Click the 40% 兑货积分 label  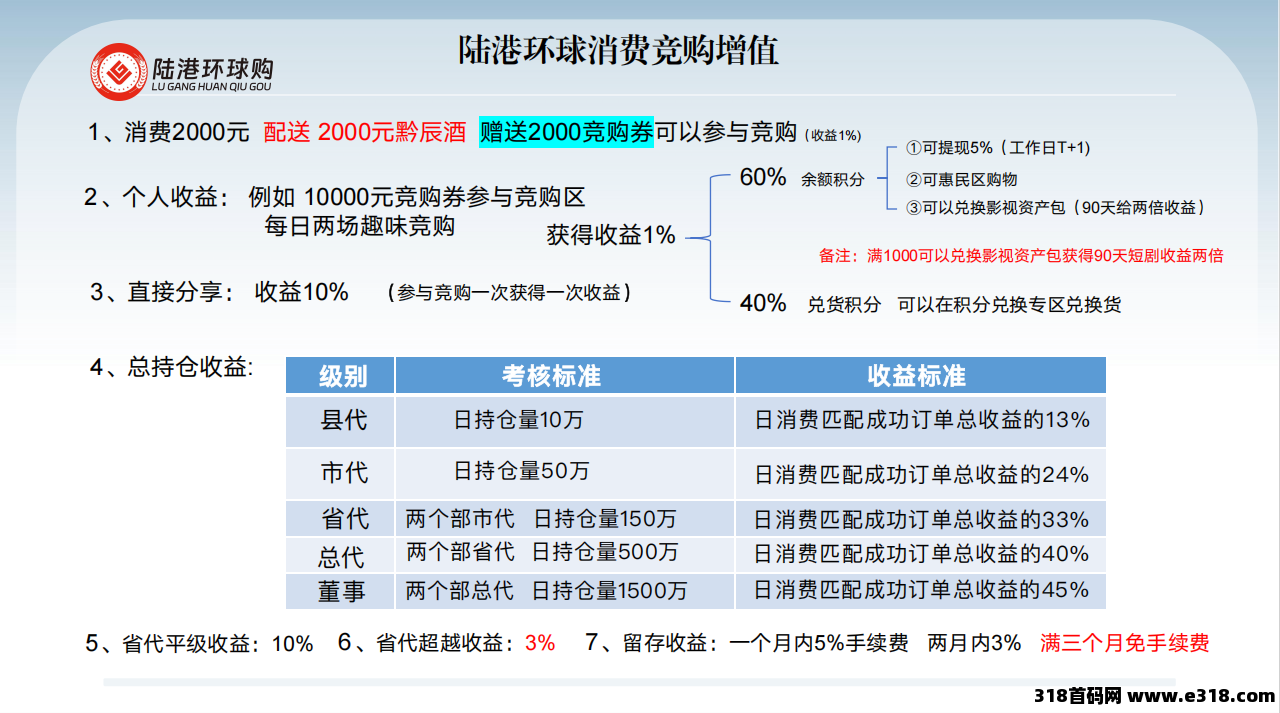[810, 304]
